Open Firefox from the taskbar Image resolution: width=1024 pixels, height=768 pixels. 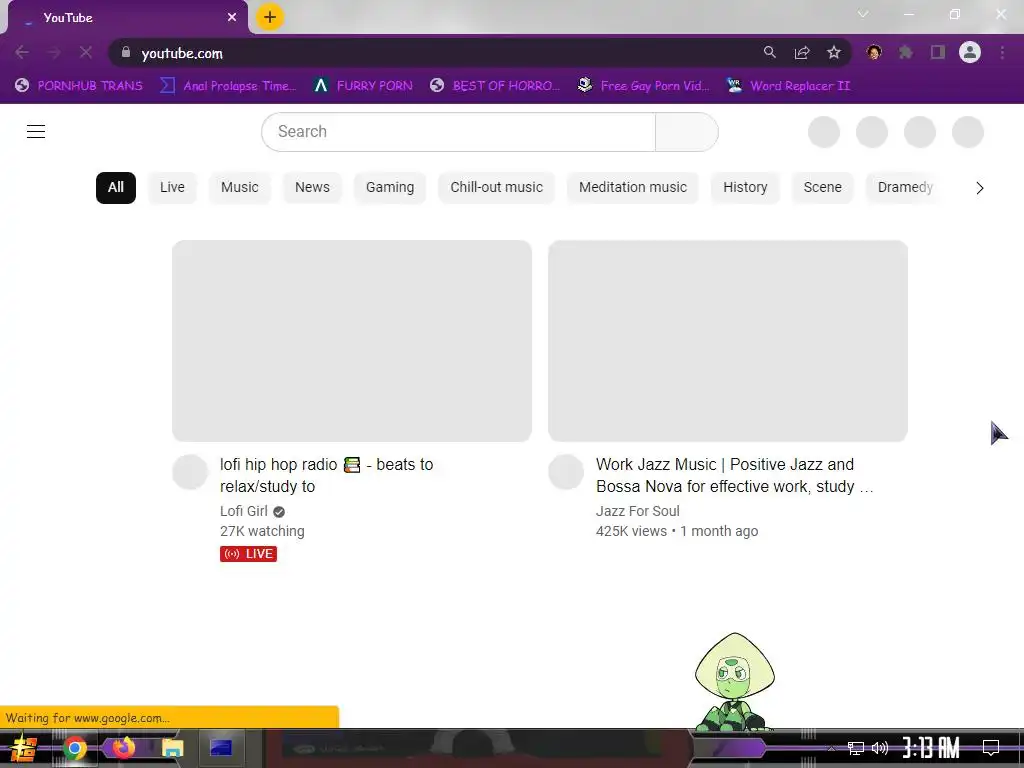(123, 748)
